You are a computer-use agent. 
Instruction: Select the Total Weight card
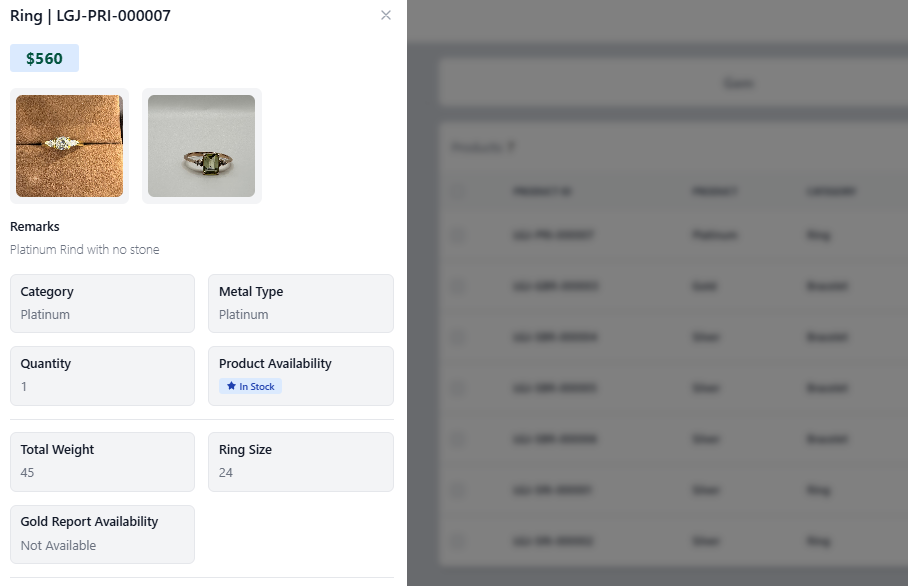(102, 461)
